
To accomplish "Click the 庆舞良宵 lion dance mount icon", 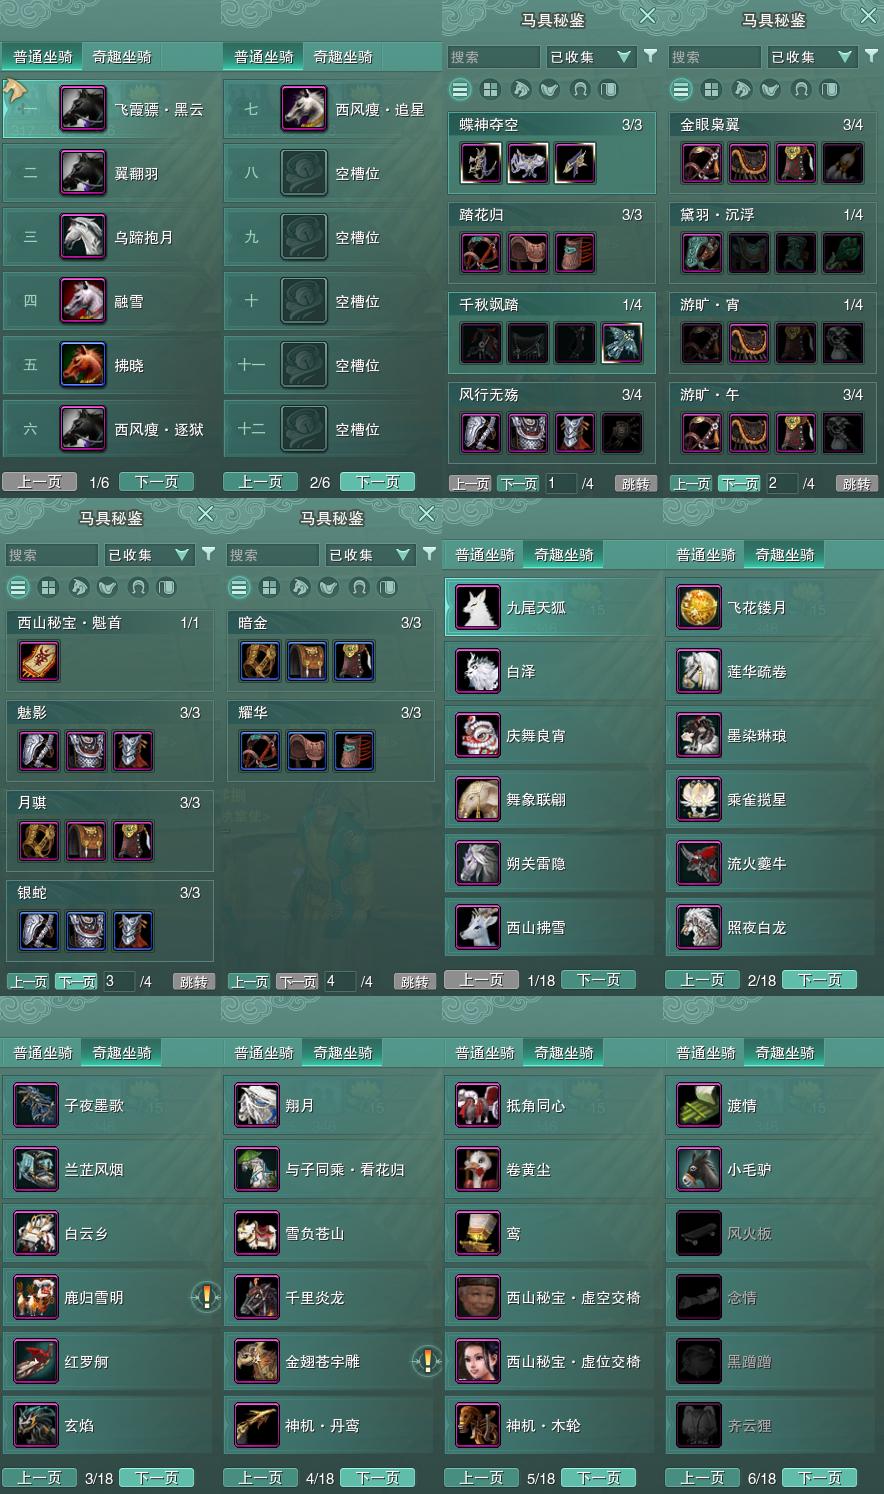I will pyautogui.click(x=478, y=735).
